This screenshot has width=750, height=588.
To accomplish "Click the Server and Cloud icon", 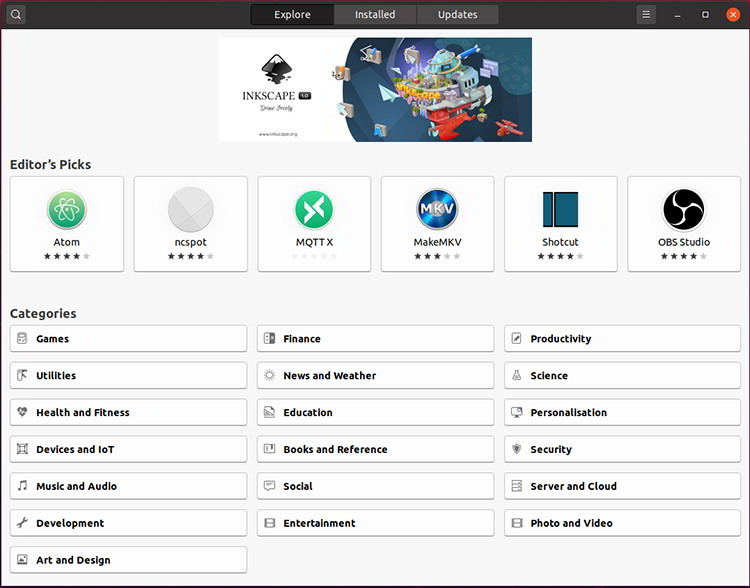I will pos(517,486).
